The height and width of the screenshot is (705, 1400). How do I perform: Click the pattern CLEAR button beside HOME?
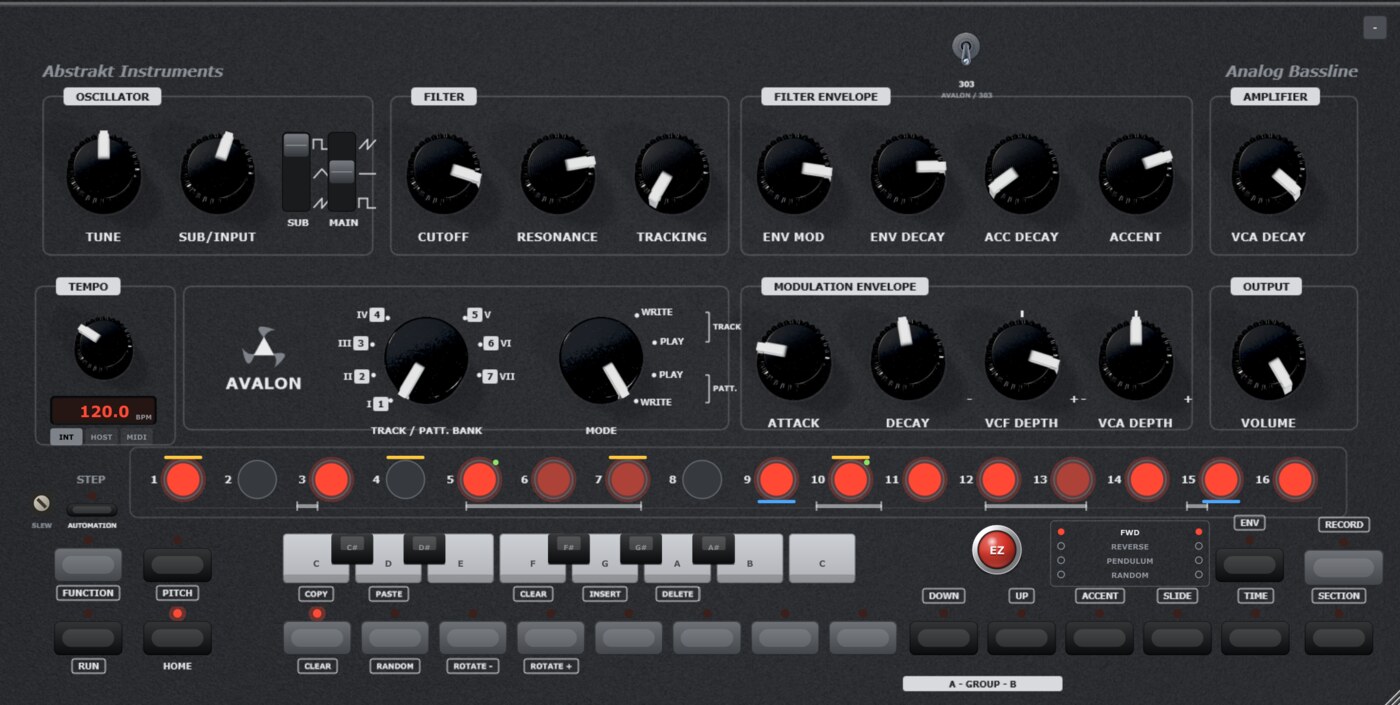(x=317, y=638)
